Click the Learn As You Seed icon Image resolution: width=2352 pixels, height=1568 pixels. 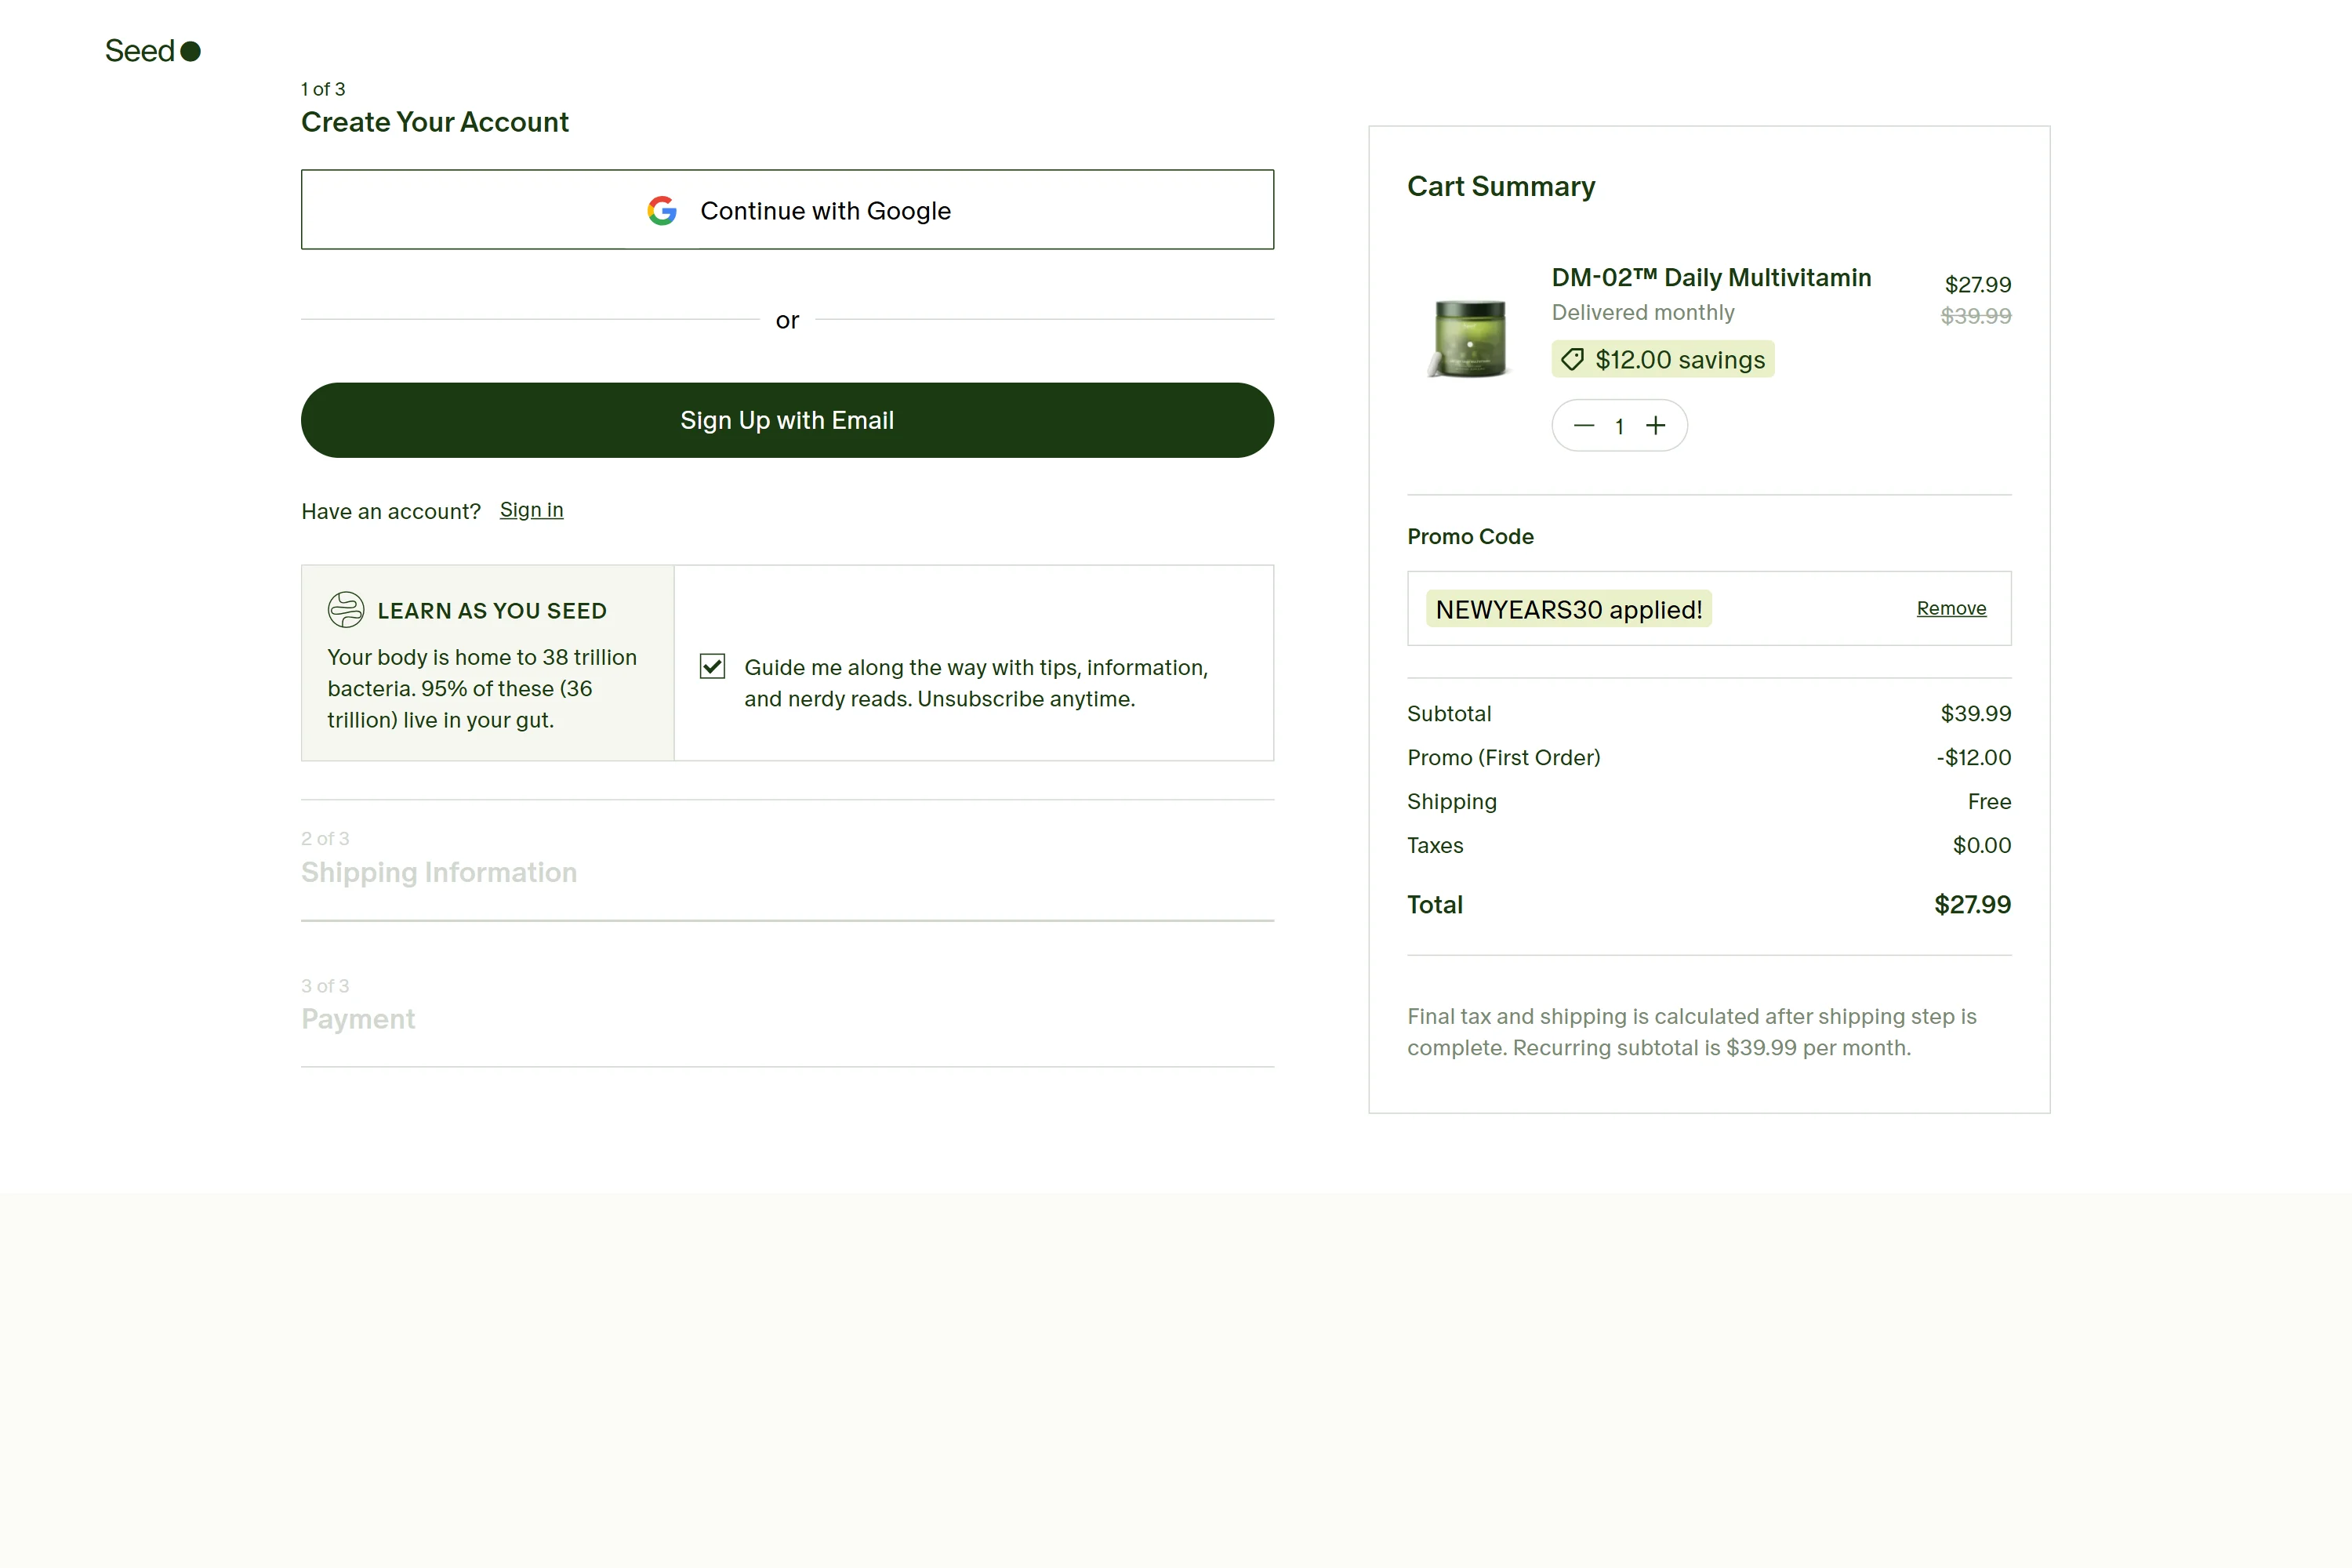[x=346, y=610]
